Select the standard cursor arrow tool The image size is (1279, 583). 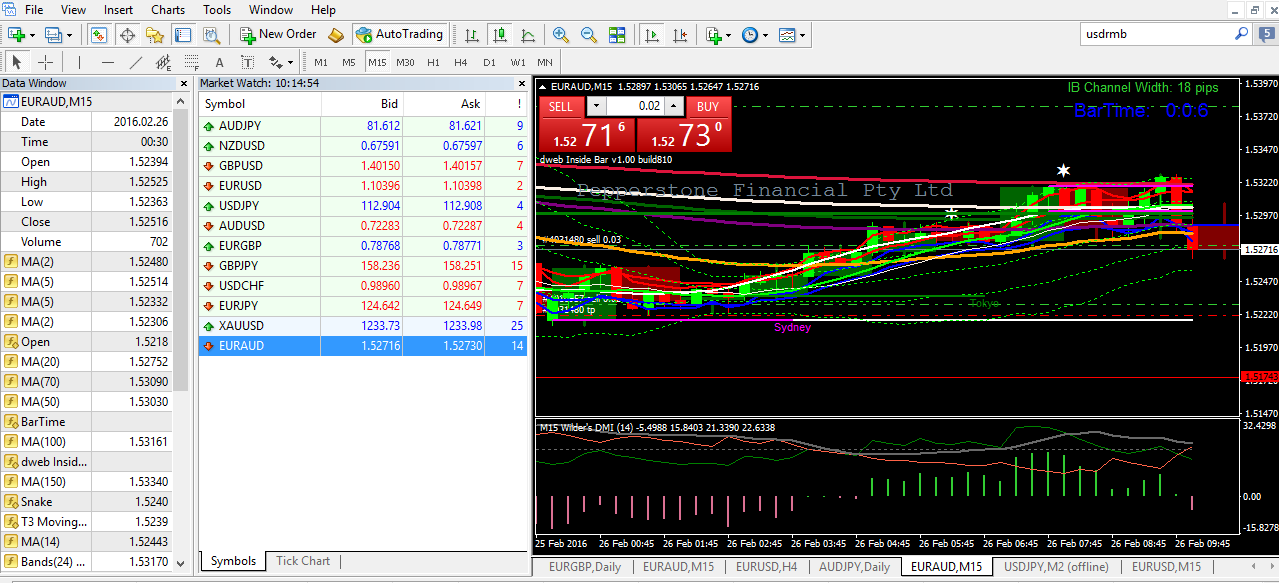click(17, 62)
